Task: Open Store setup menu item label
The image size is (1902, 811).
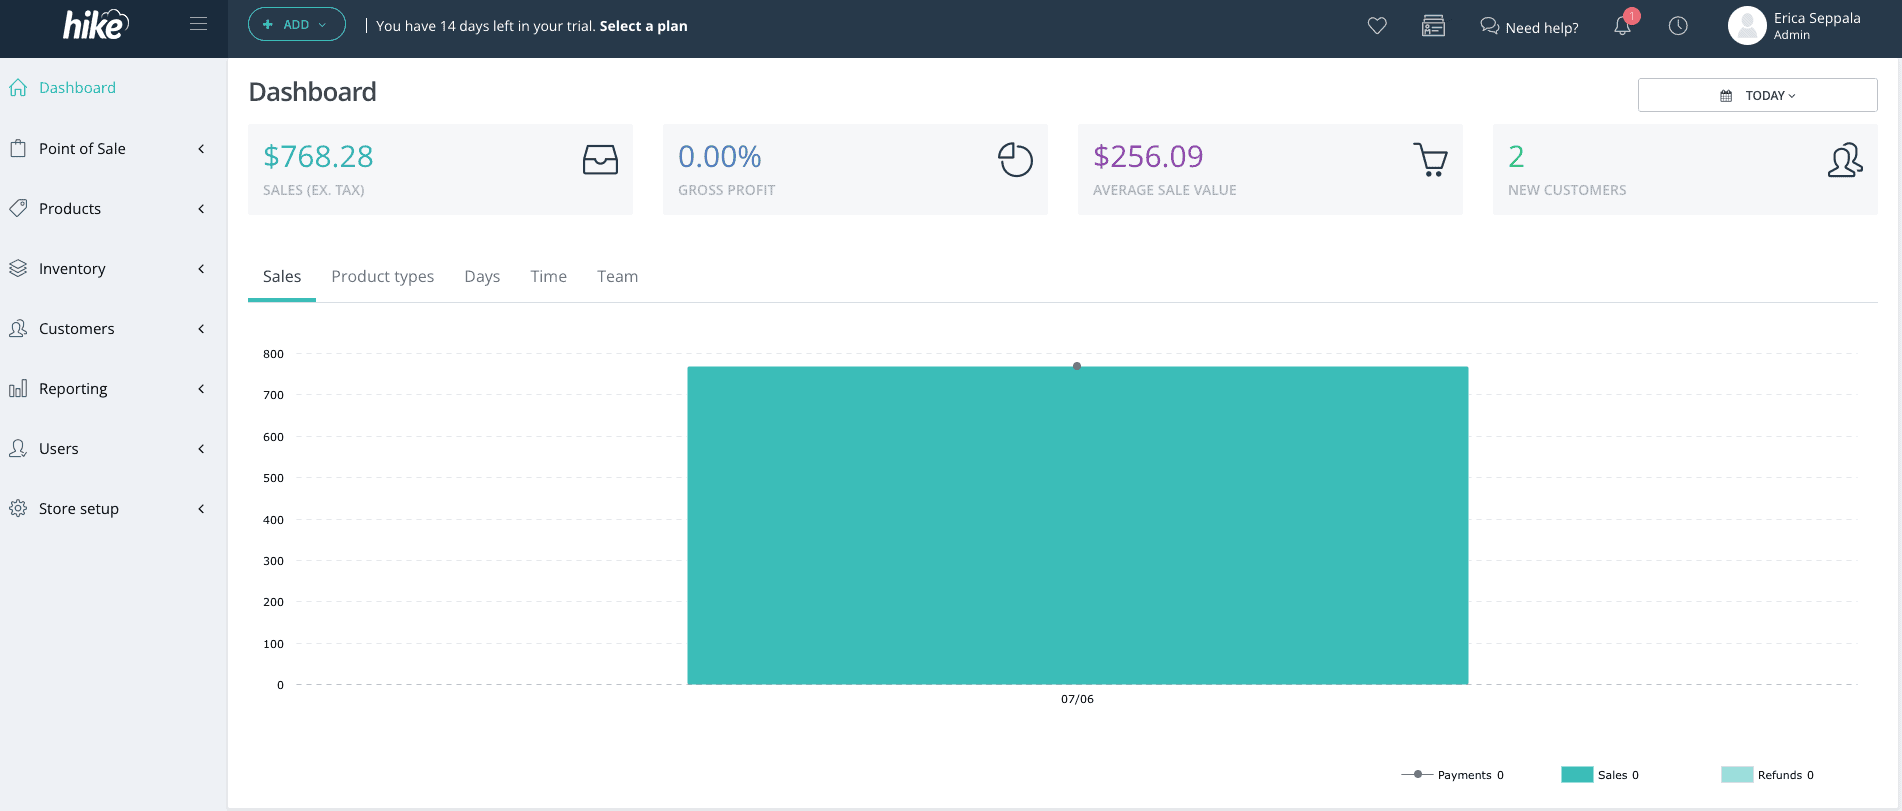Action: pos(79,509)
